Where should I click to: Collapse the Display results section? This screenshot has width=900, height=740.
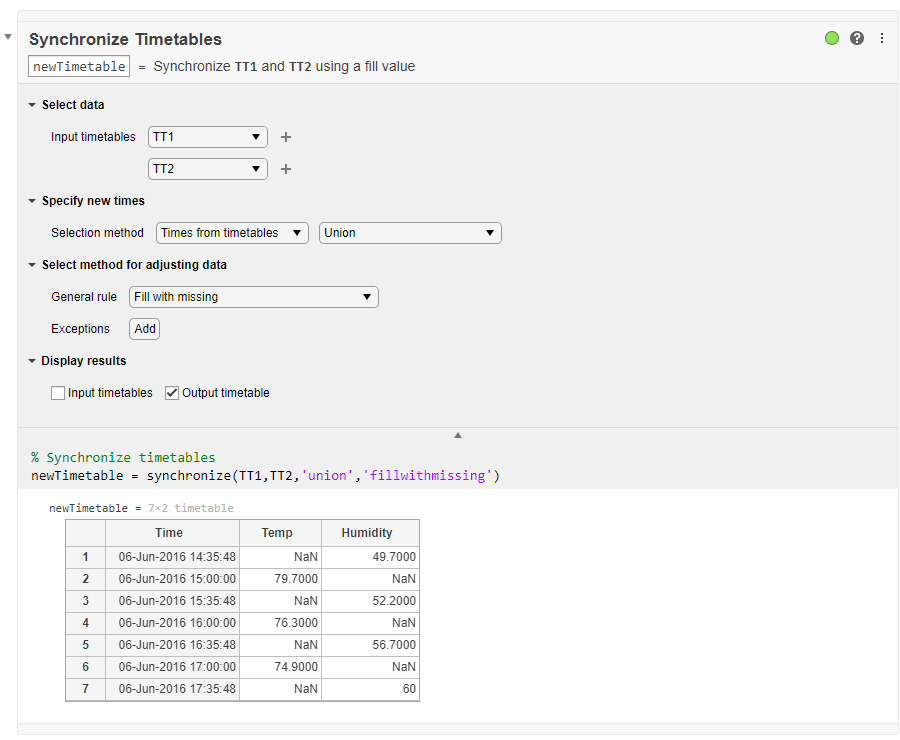[32, 361]
